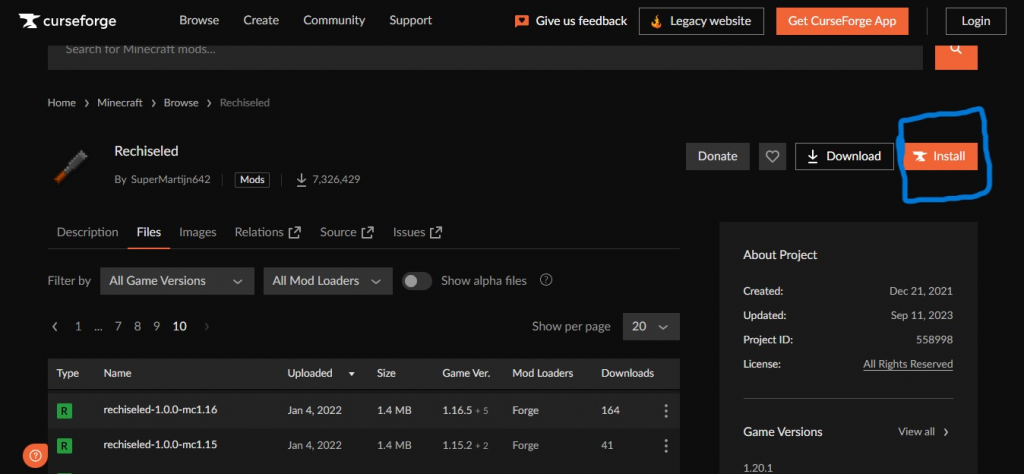Screen dimensions: 1024x474
Task: Click the orange search magnifier button
Action: (x=956, y=55)
